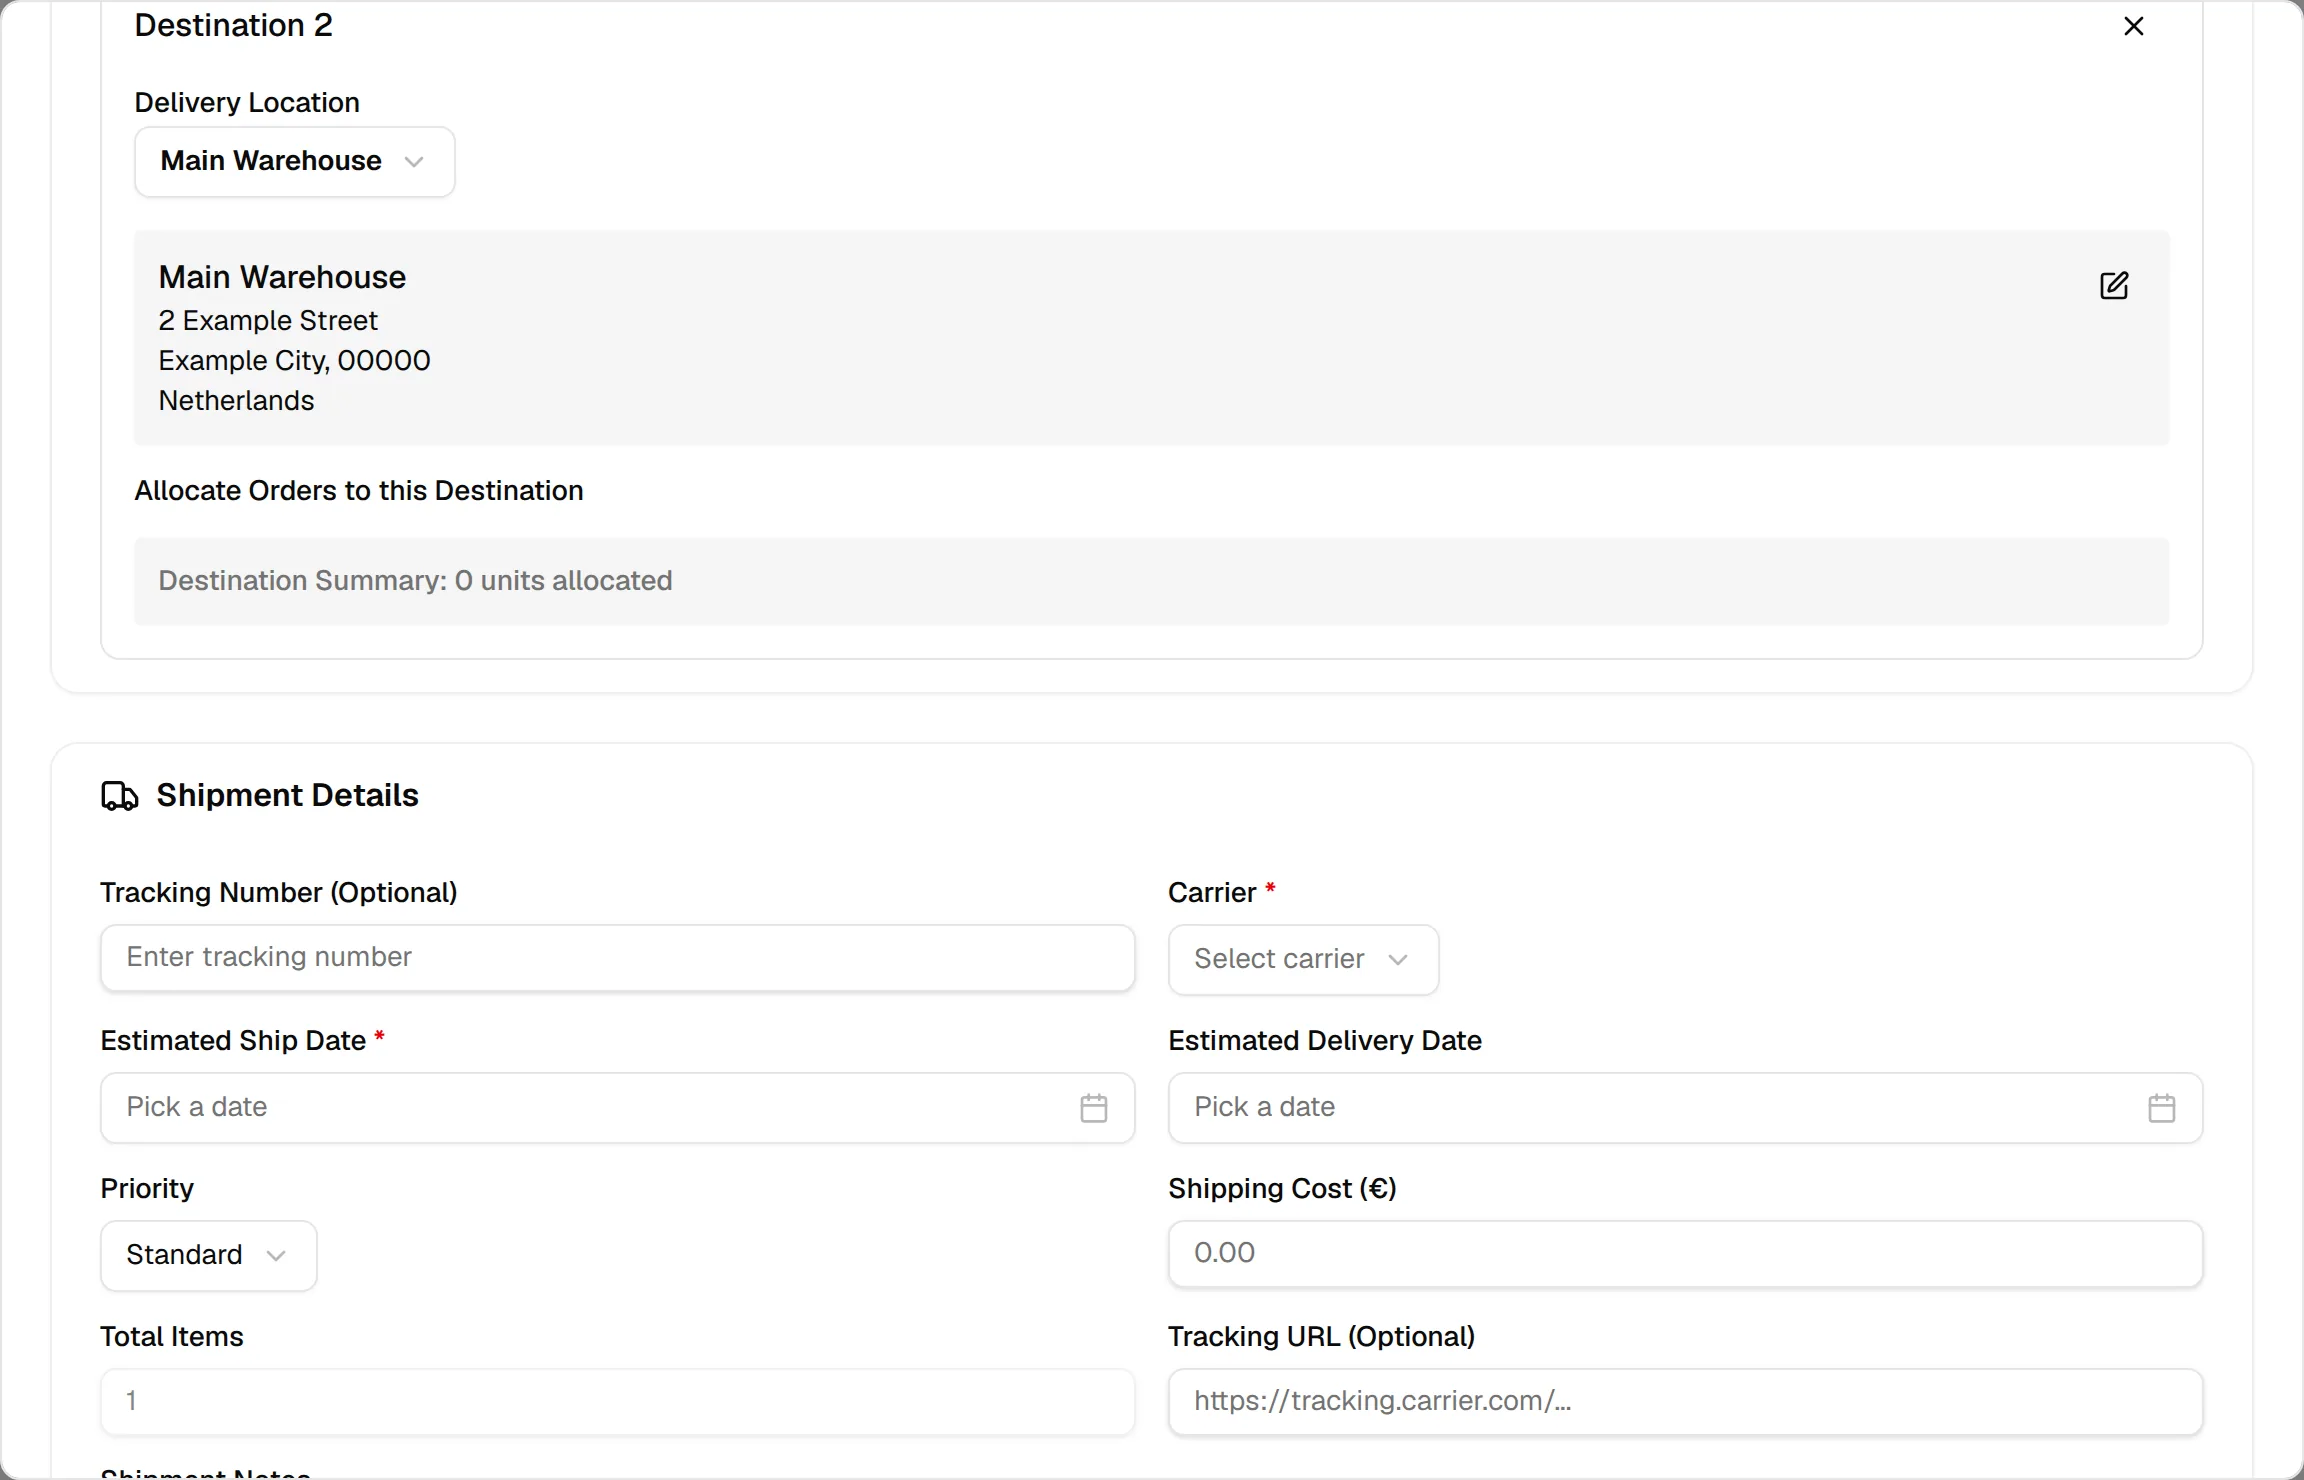Image resolution: width=2304 pixels, height=1480 pixels.
Task: Remove Destination 2 with the X icon
Action: (x=2133, y=26)
